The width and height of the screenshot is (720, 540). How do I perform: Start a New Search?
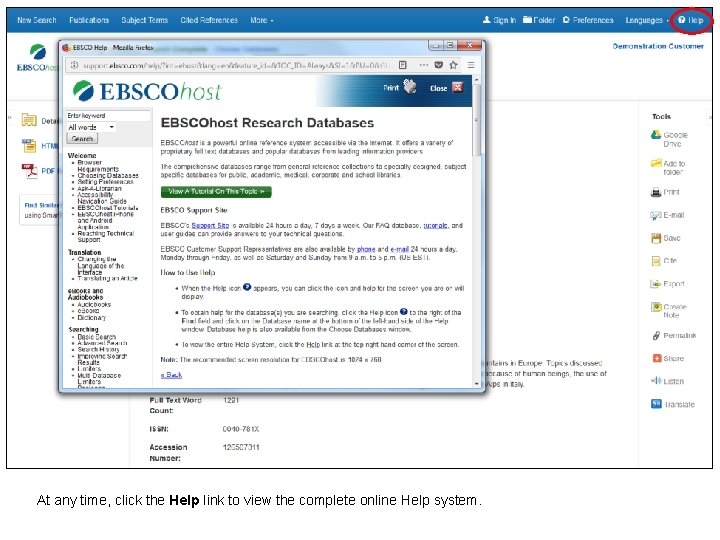coord(37,20)
